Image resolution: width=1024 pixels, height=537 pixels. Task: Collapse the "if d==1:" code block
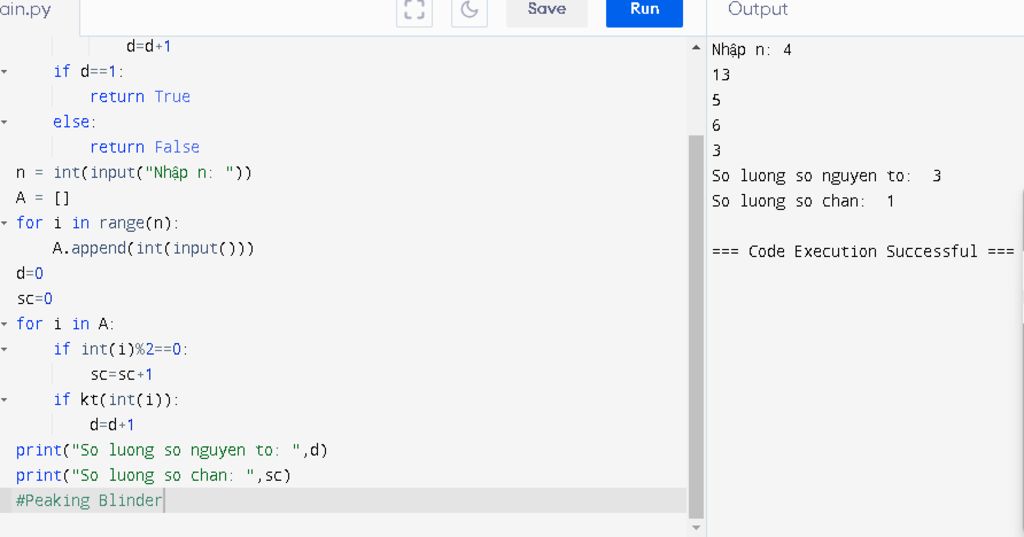[x=5, y=71]
